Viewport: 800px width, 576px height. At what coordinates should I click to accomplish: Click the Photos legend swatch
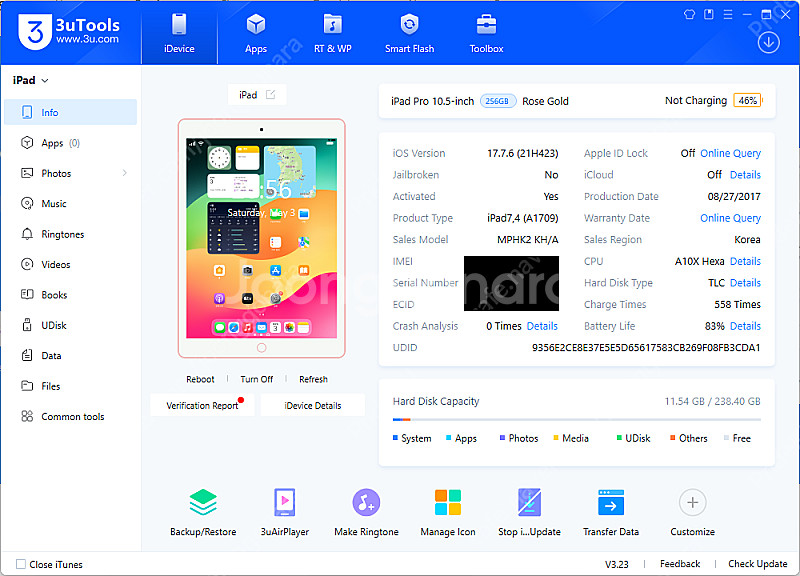pos(502,438)
